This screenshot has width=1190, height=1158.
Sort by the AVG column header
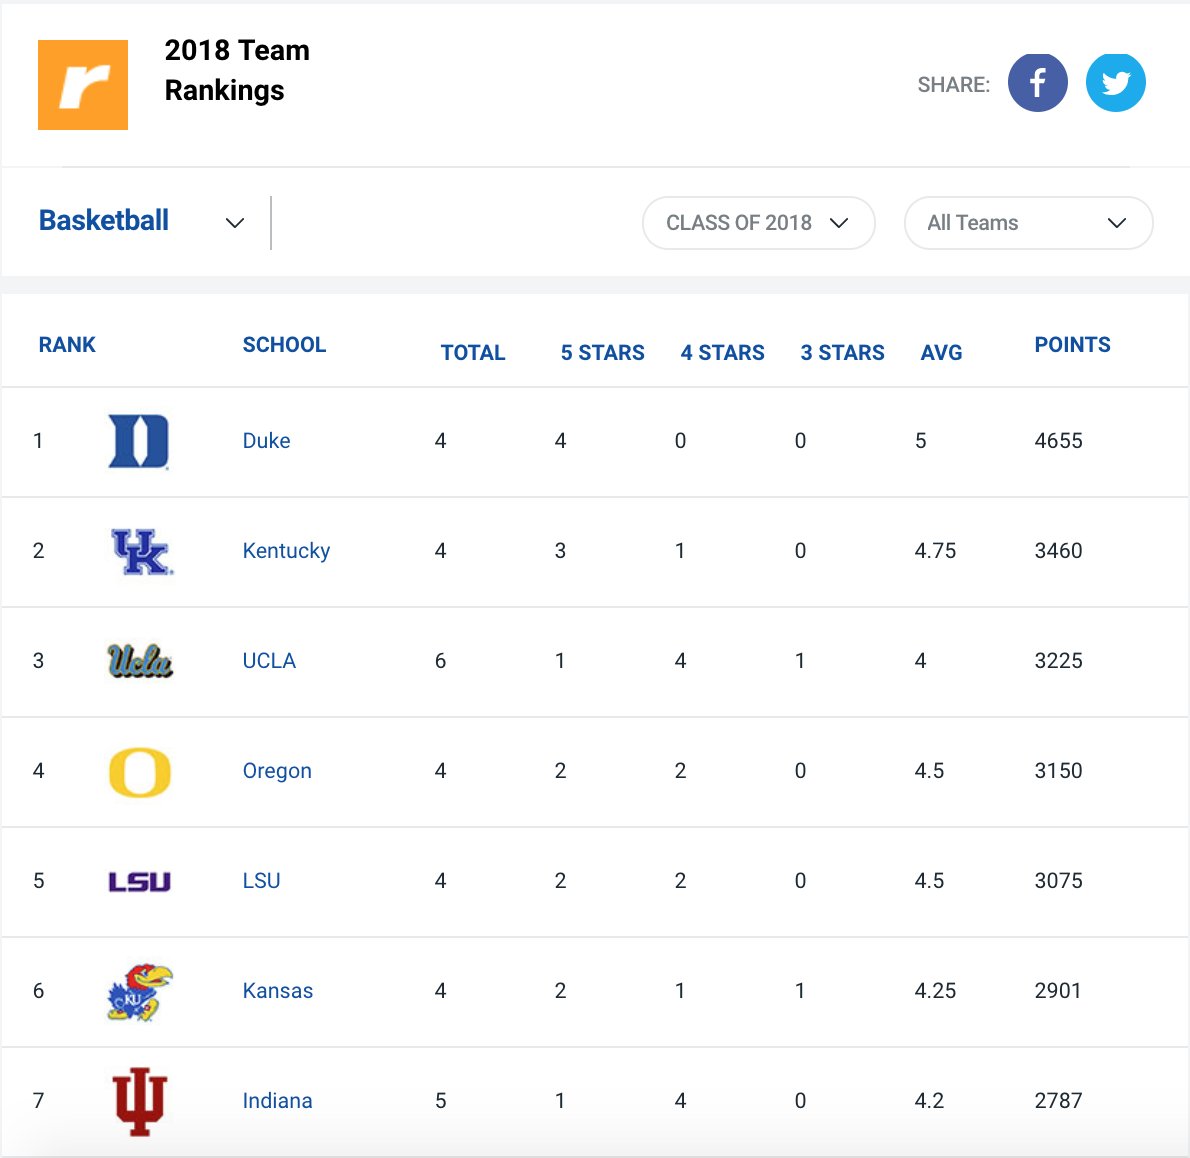[941, 353]
